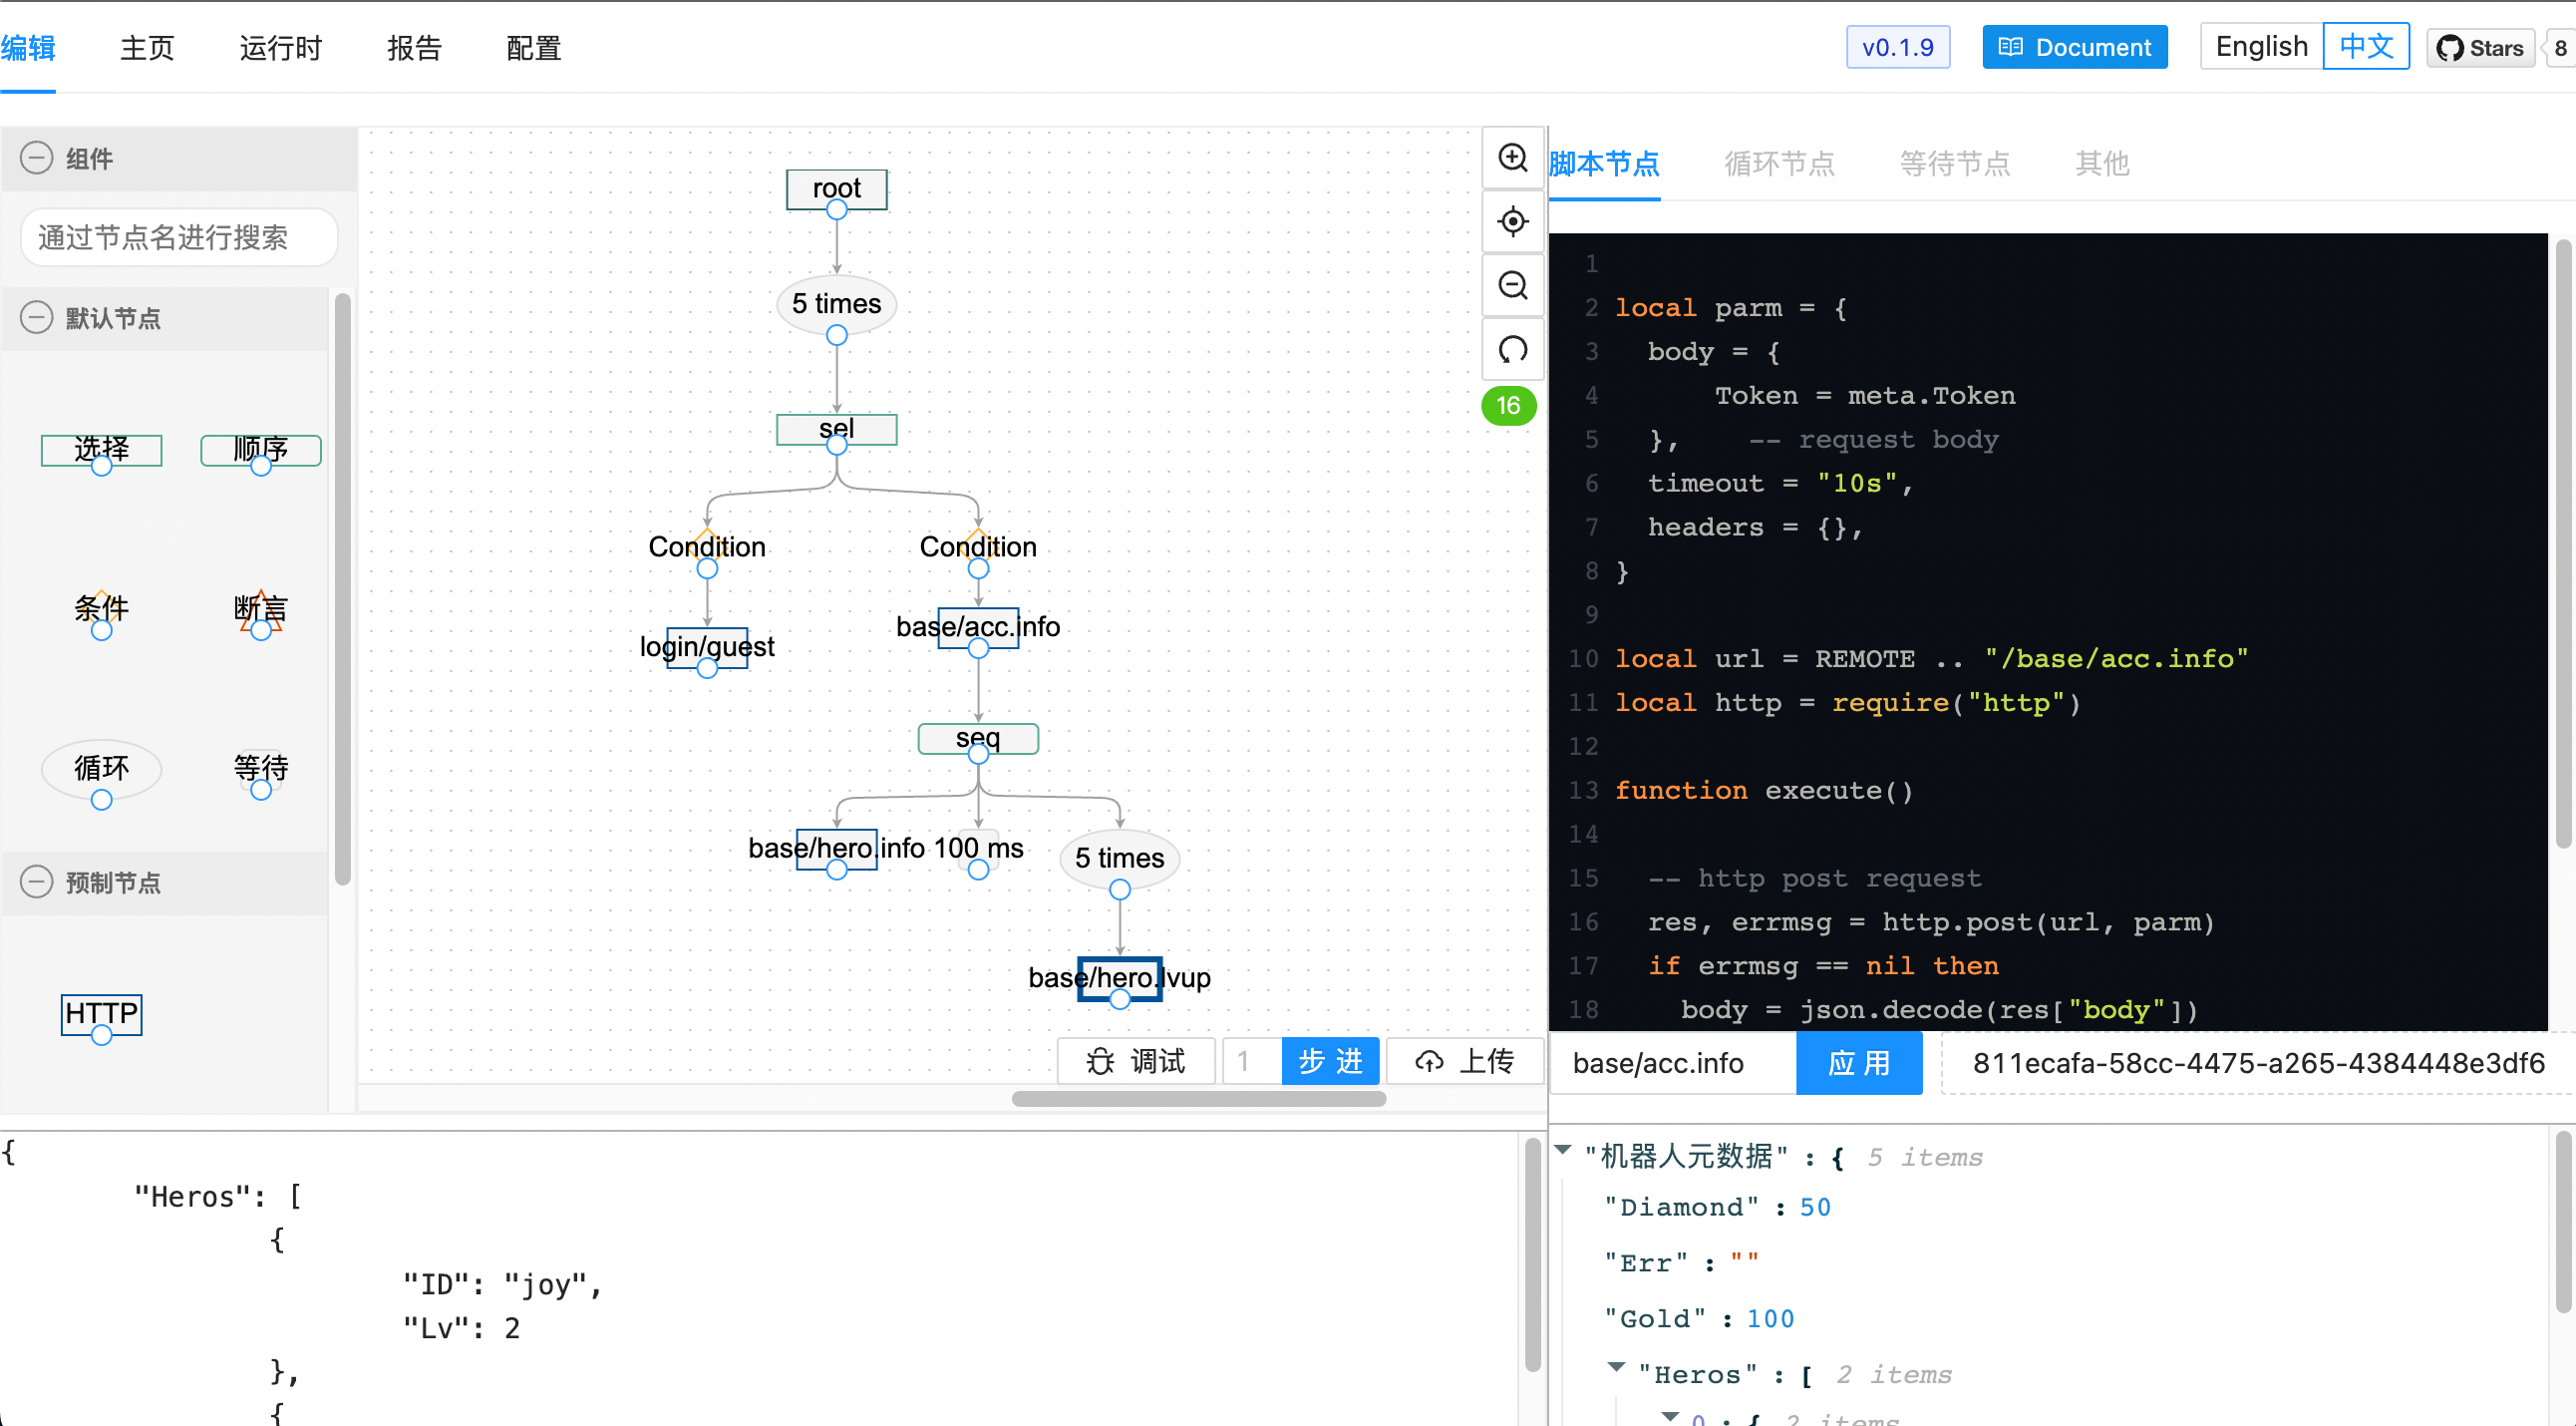
Task: Click the login/guest script node
Action: [707, 647]
